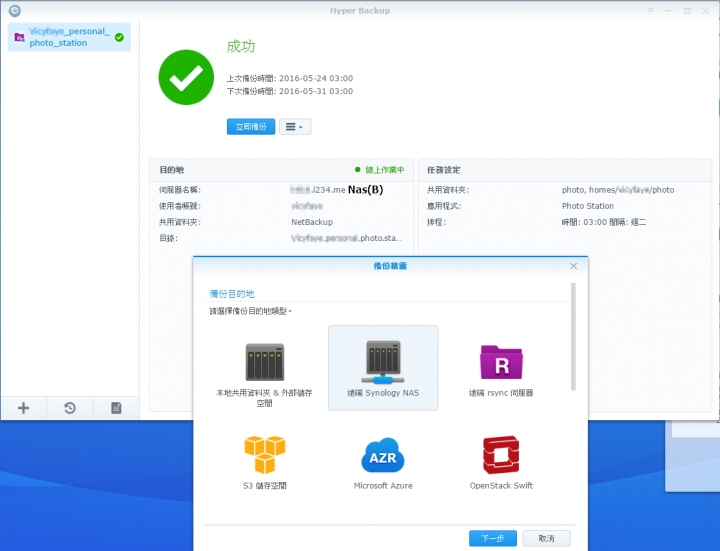720x551 pixels.
Task: Click the Photo Station application value
Action: [x=588, y=206]
